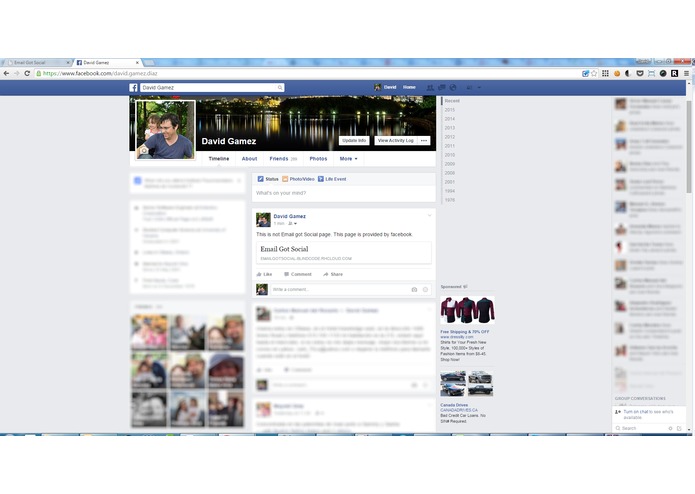Open post audience selector under David Gamez
This screenshot has width=695, height=494.
(x=292, y=224)
